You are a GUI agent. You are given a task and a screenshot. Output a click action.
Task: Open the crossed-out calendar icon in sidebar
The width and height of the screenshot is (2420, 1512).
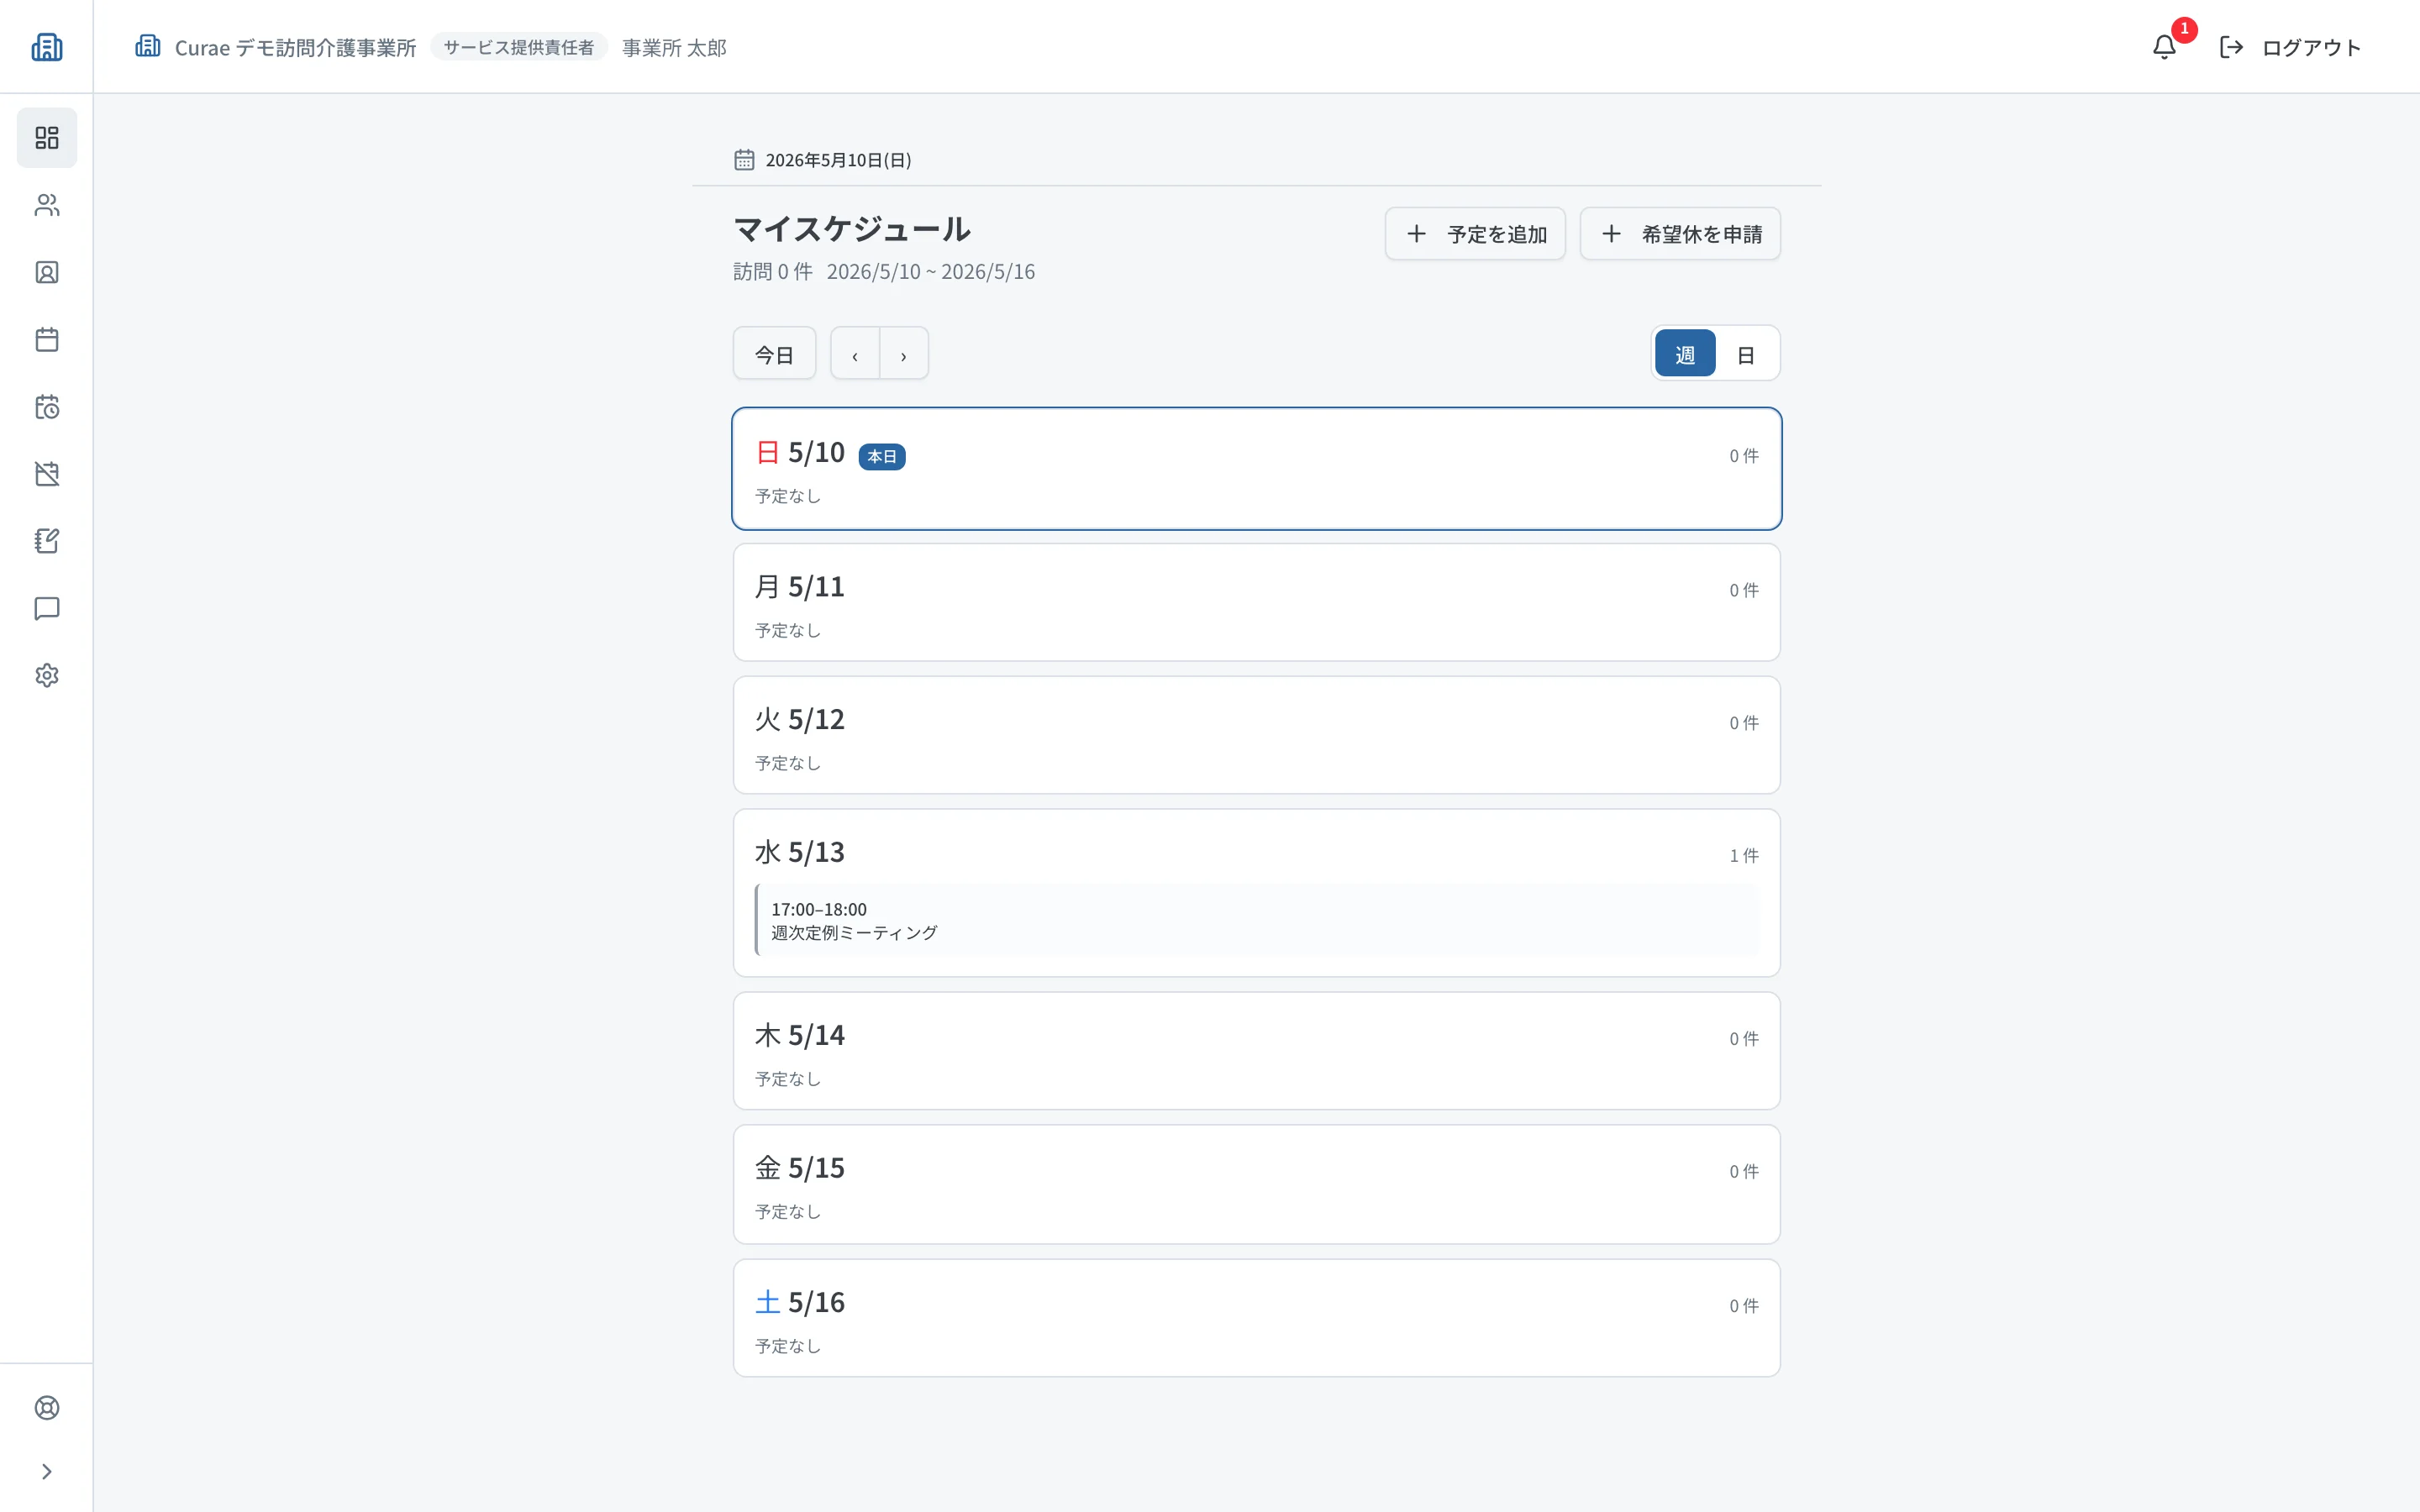pyautogui.click(x=47, y=474)
